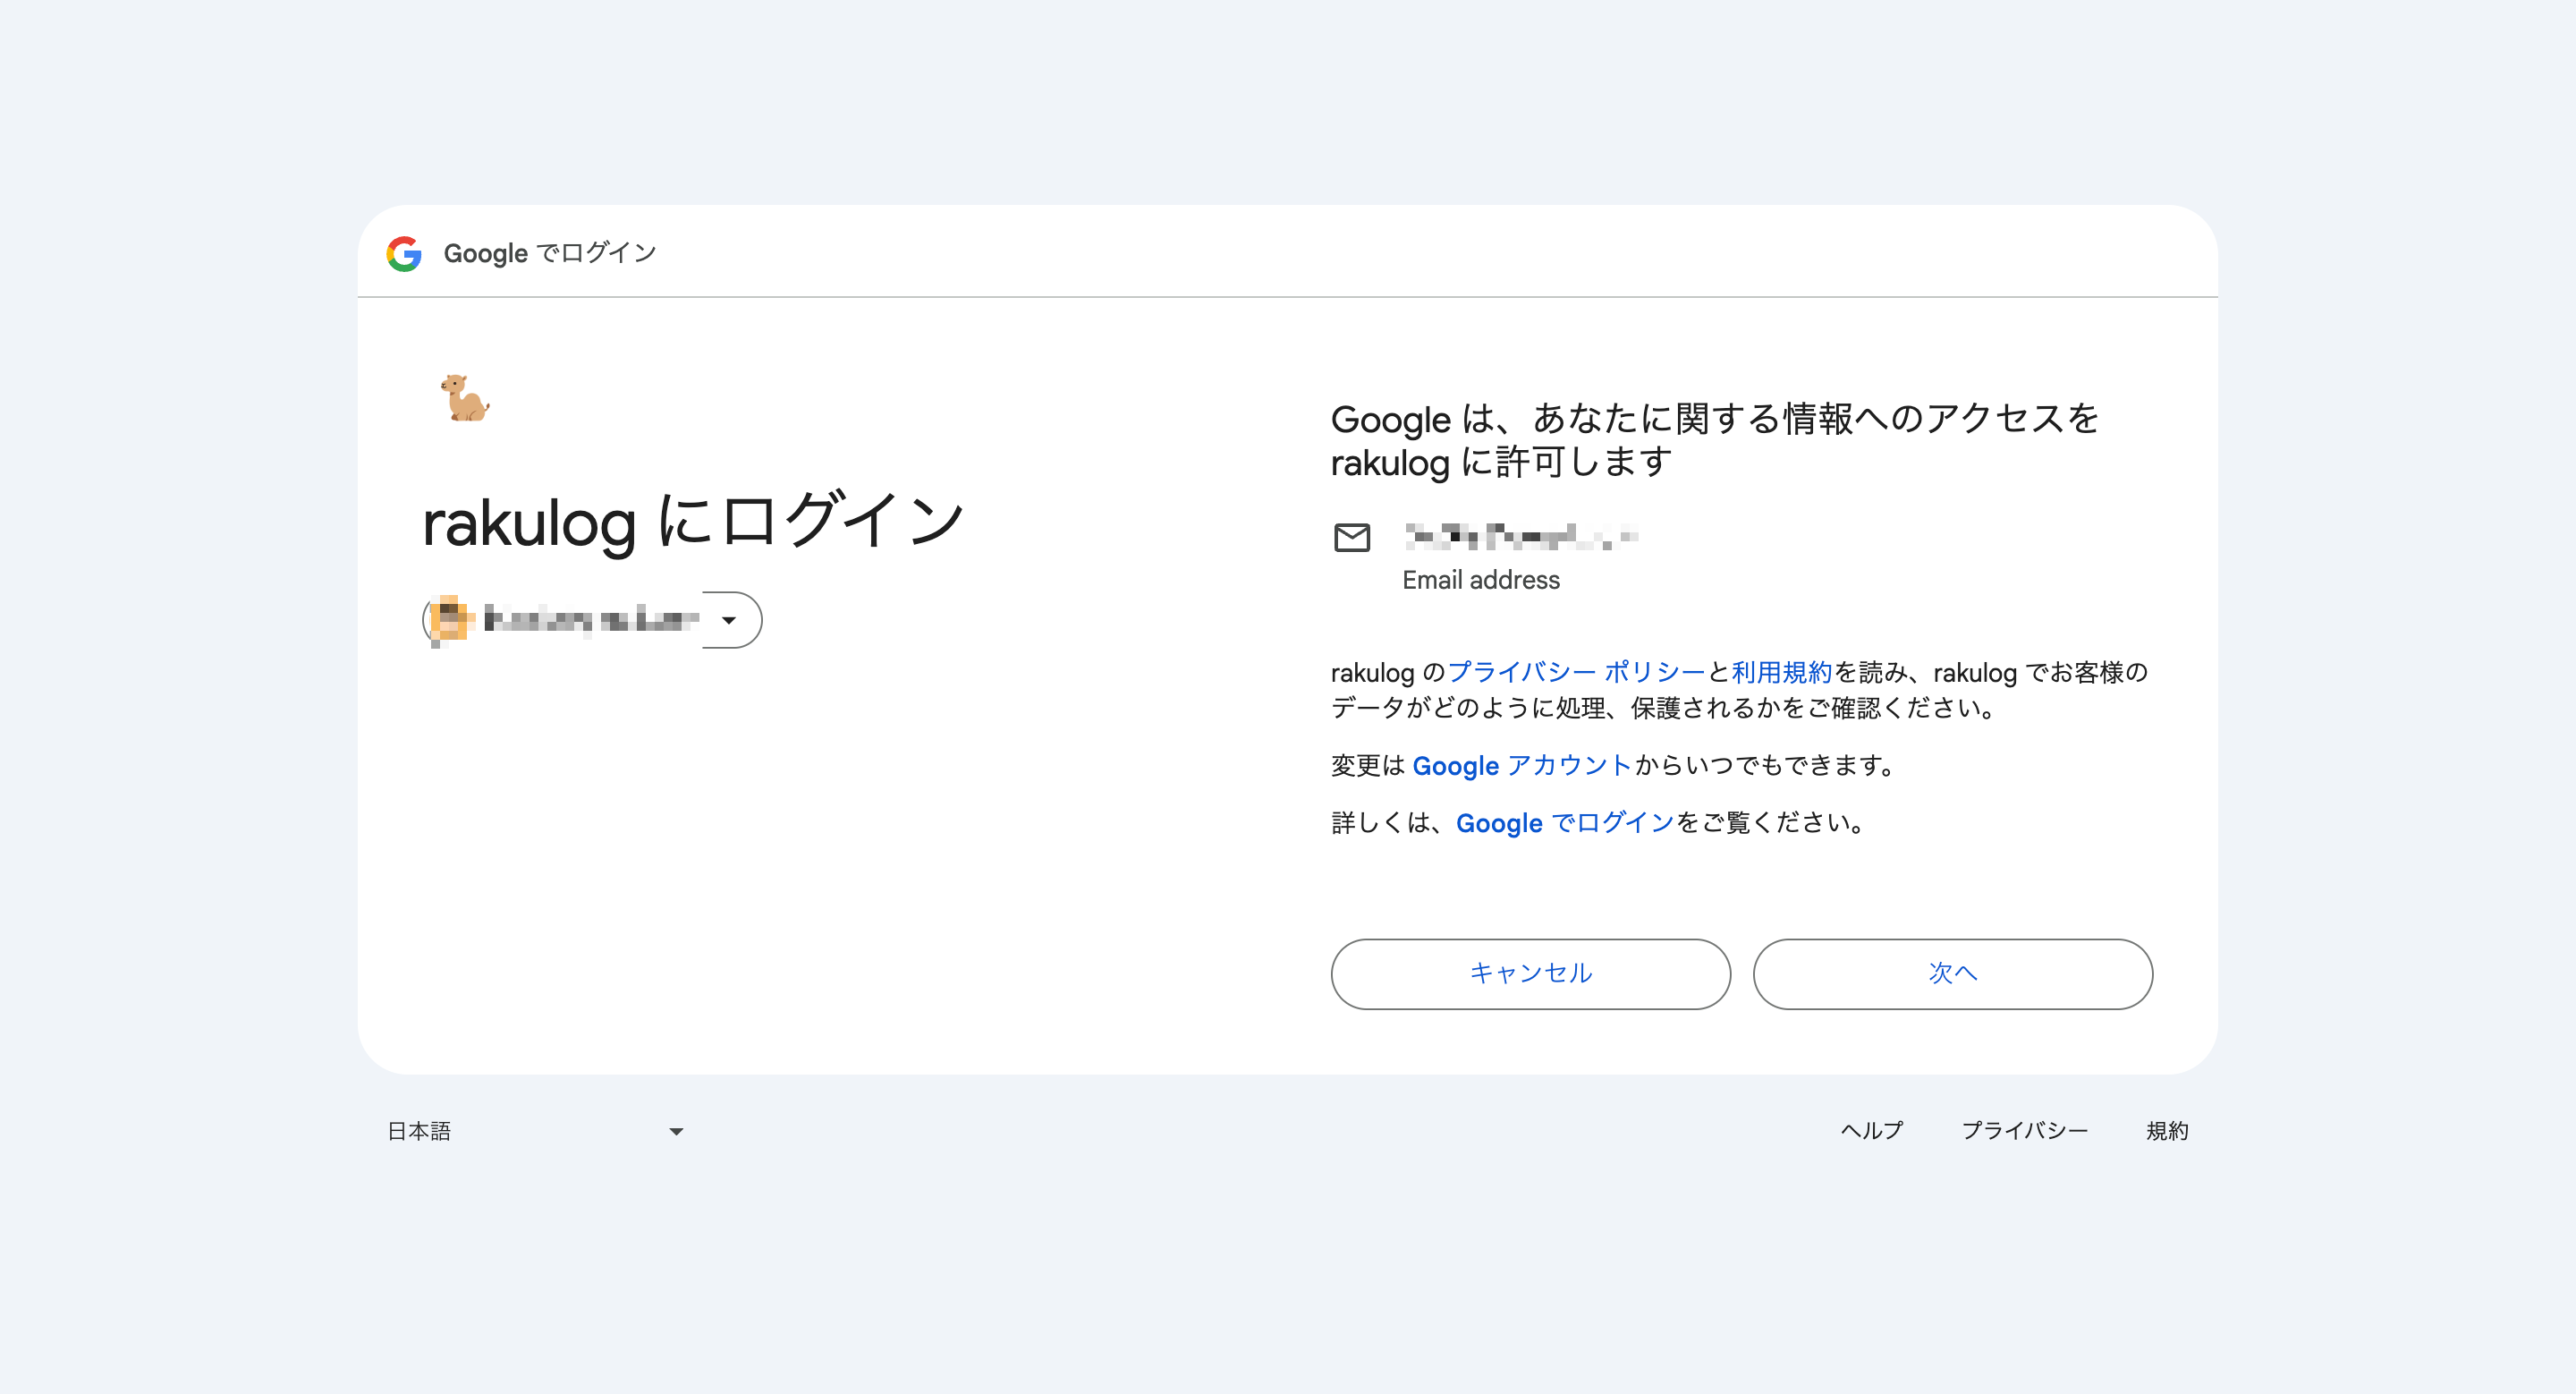Click ヘルプ in the footer
Screen dimensions: 2576x1394
1872,1131
